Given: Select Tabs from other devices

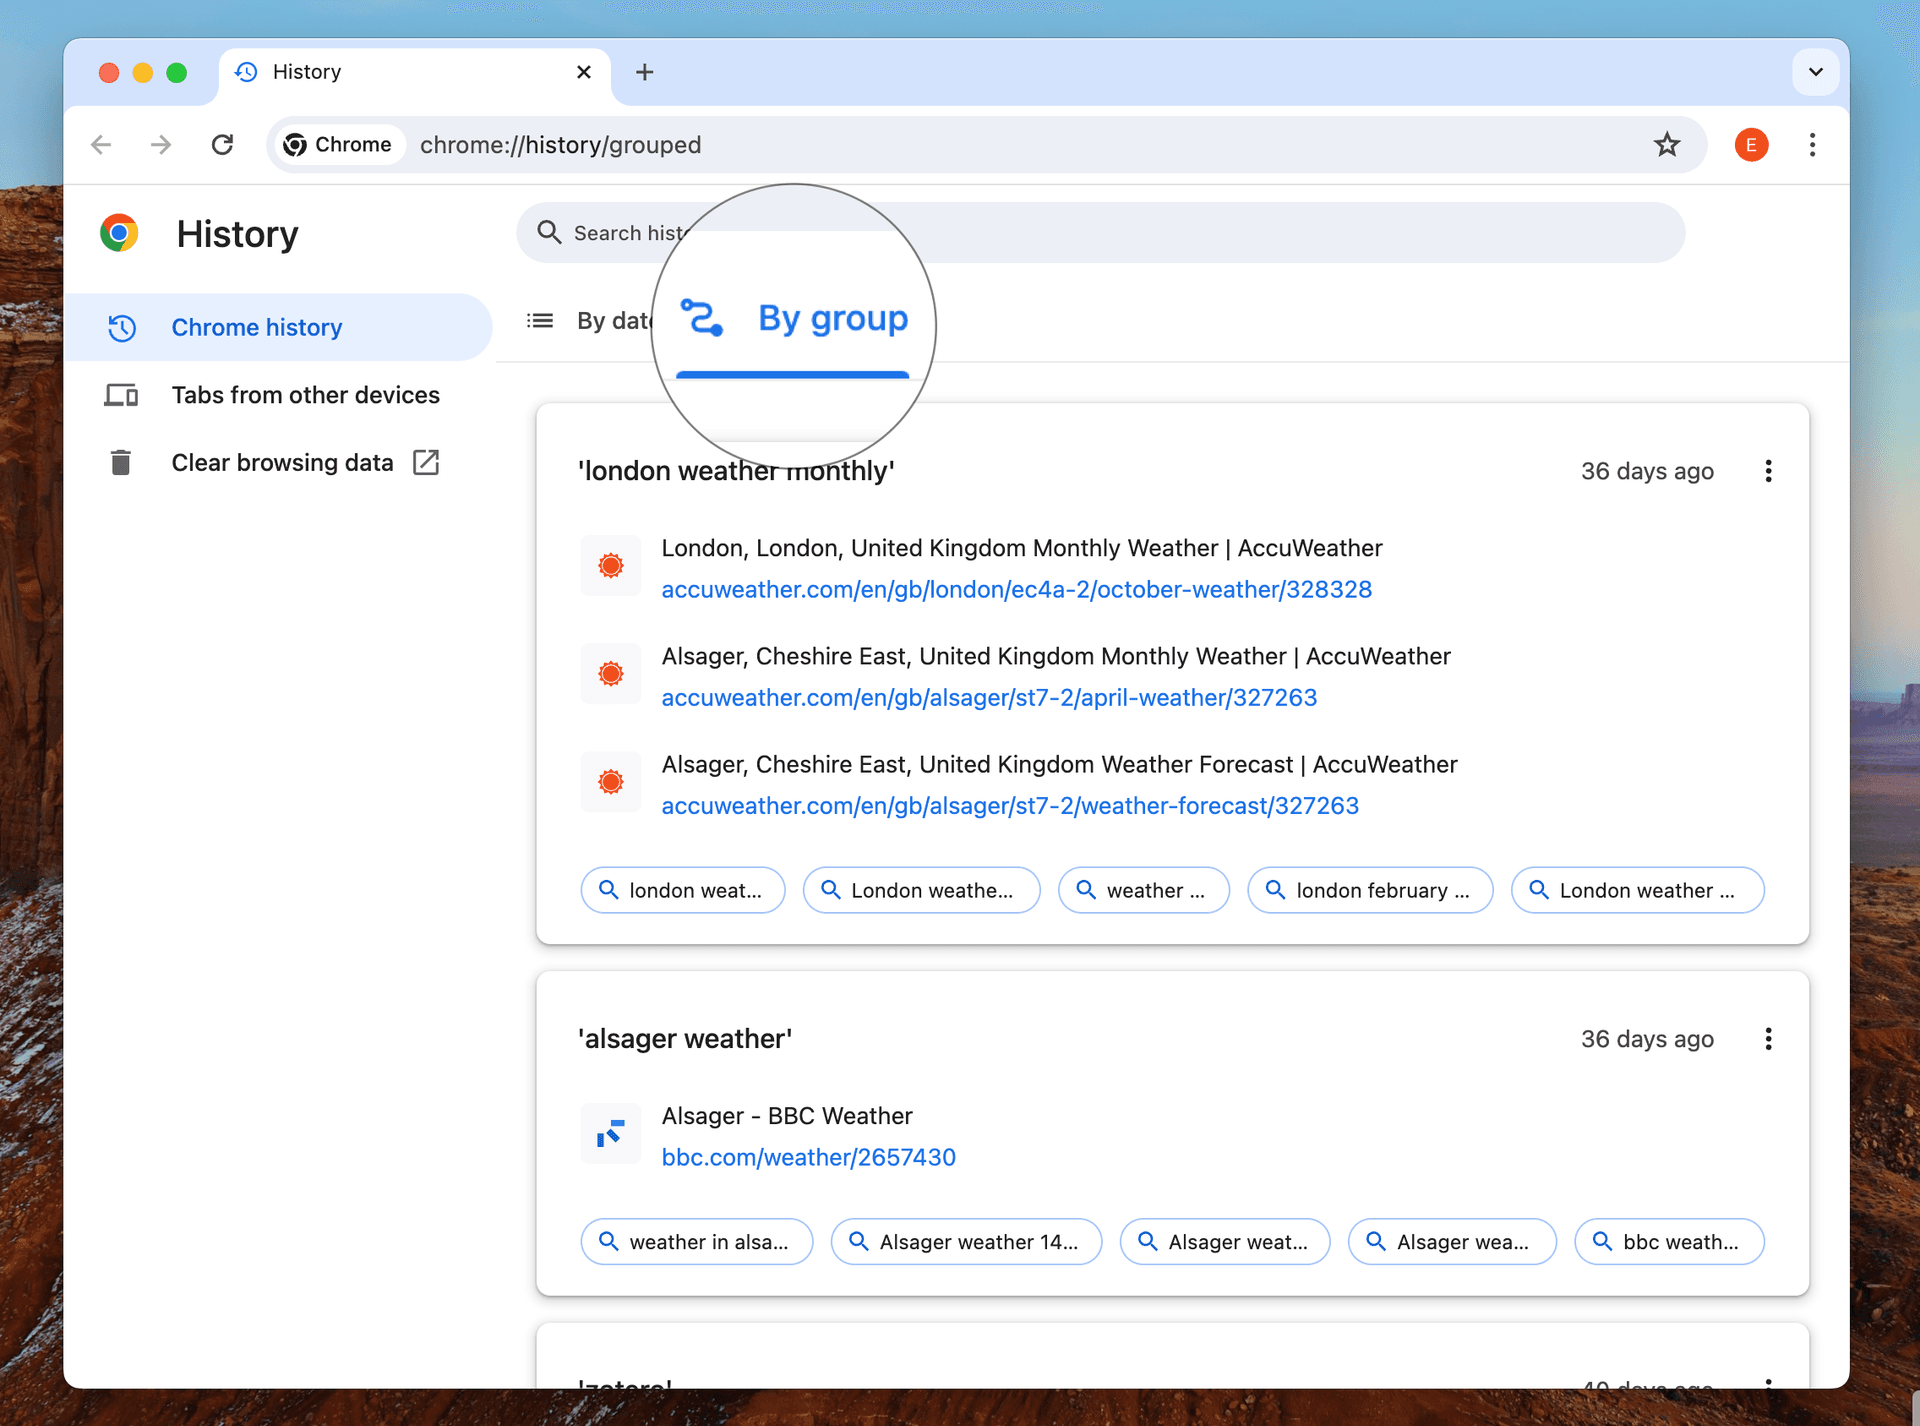Looking at the screenshot, I should click(305, 395).
